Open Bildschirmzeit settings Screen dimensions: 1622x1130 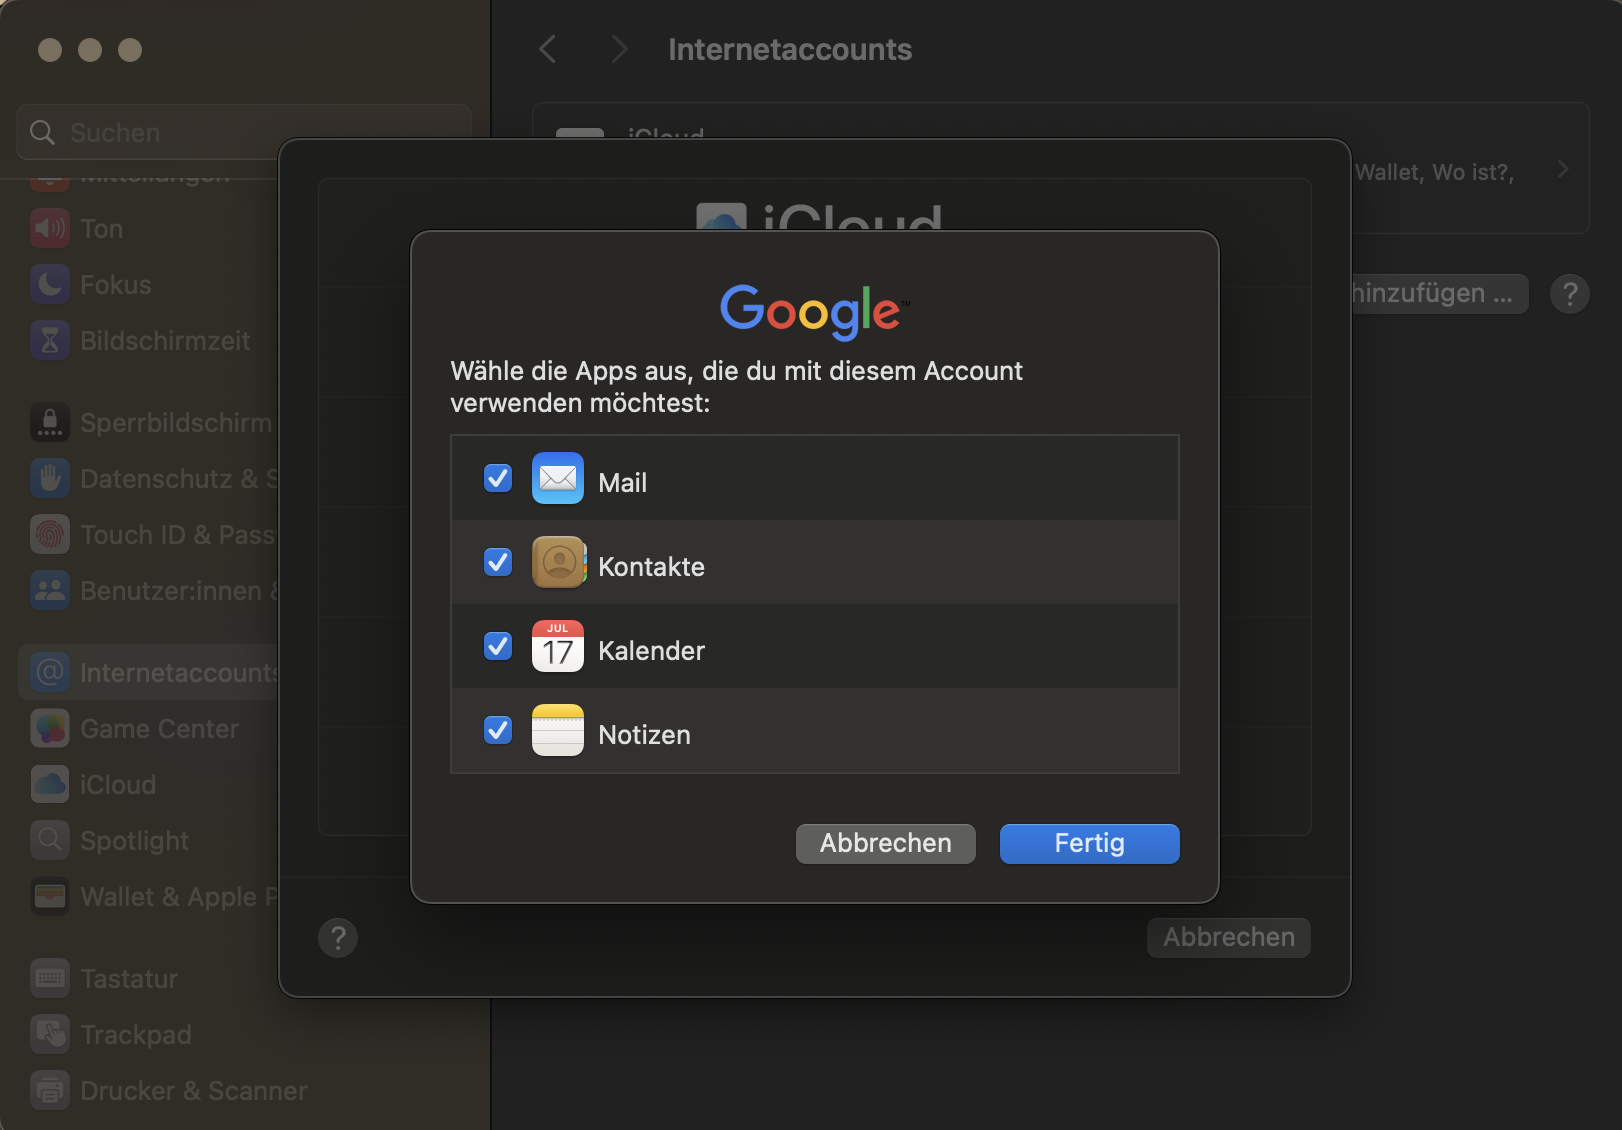49,340
